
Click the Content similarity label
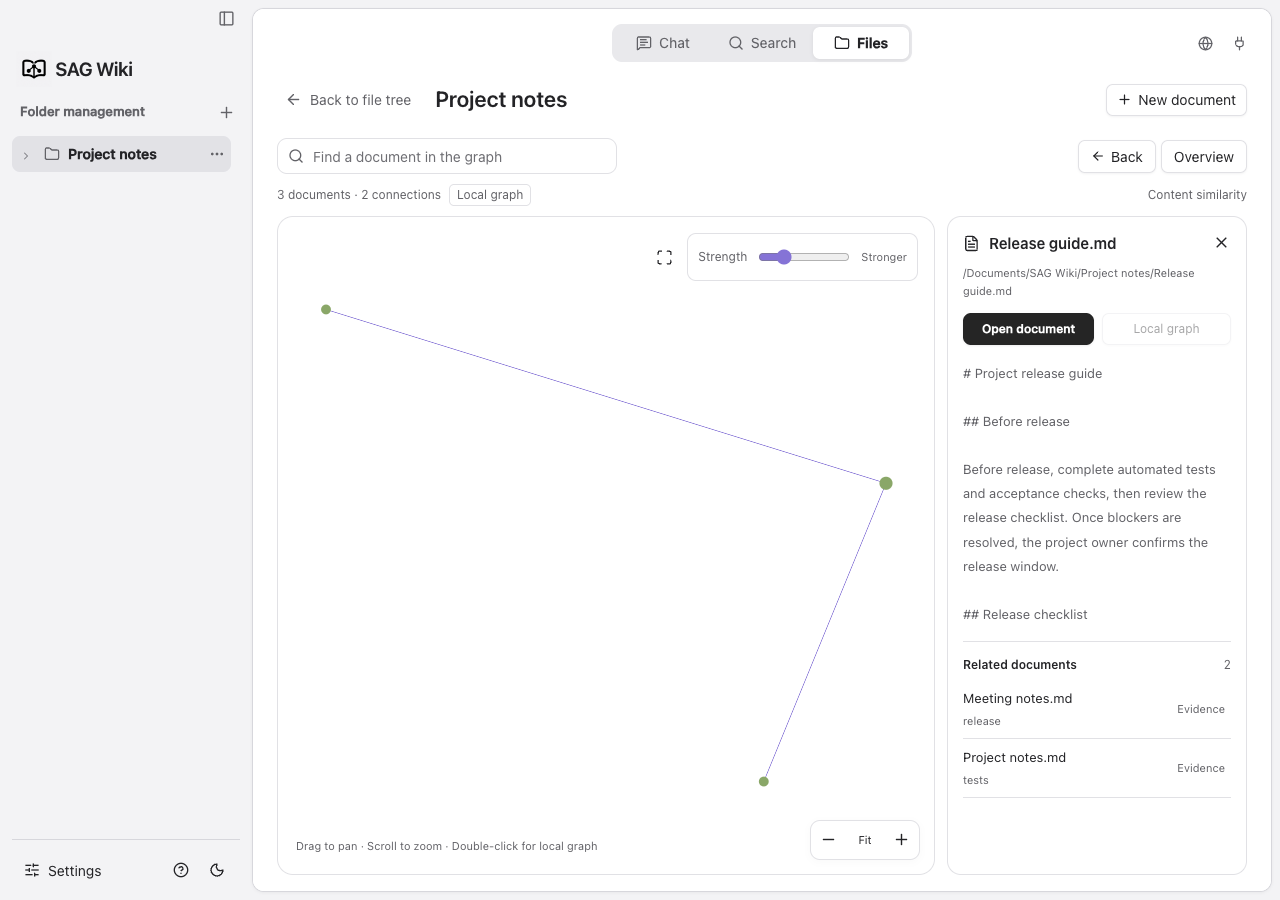tap(1197, 195)
